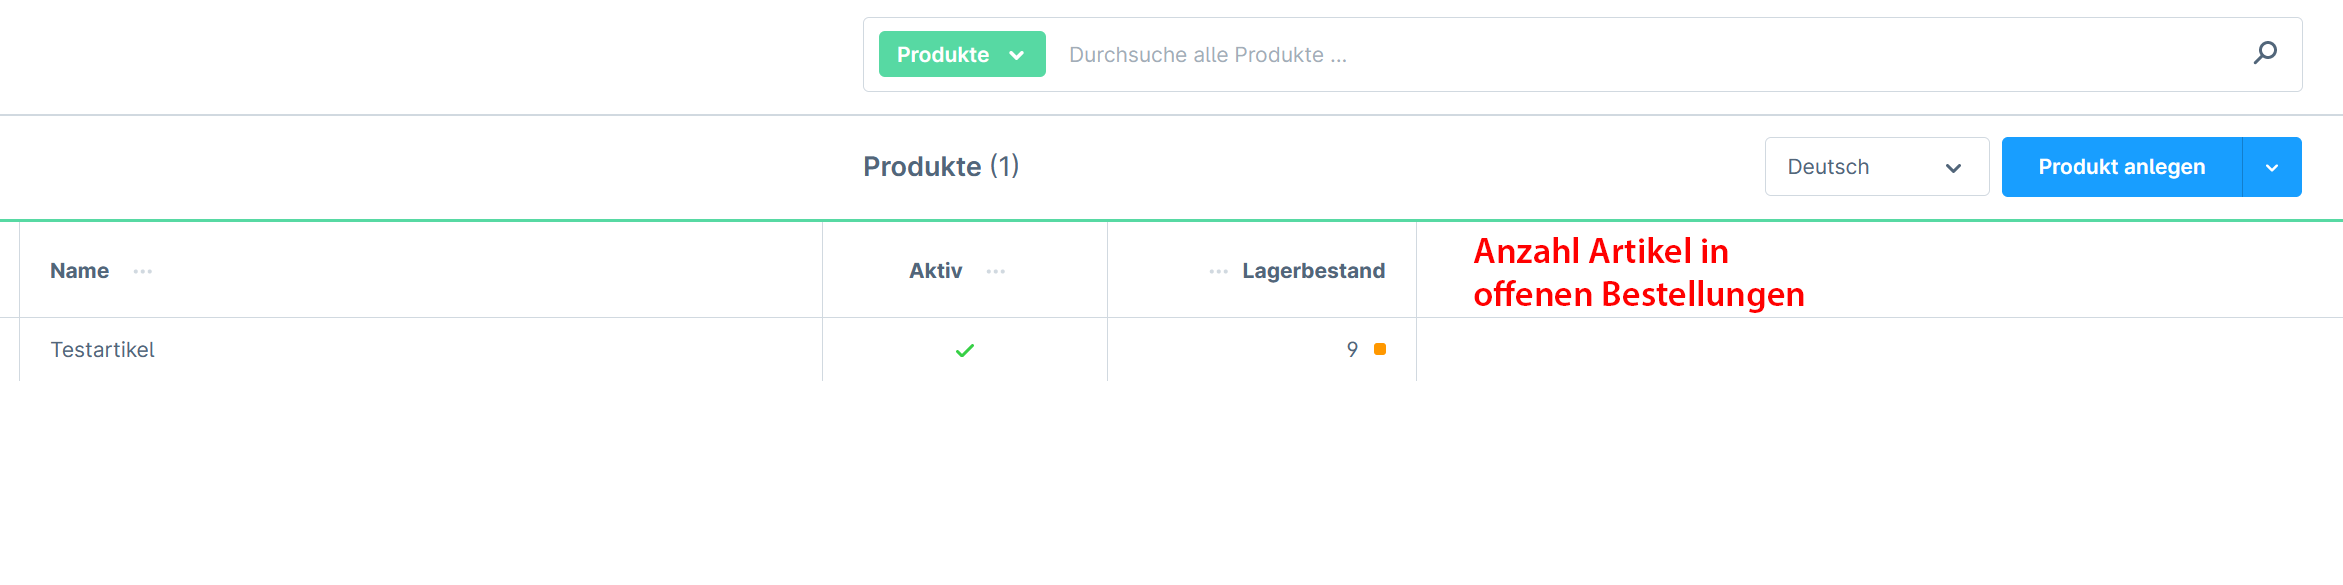The image size is (2343, 585).
Task: Click the magnifier search icon
Action: click(x=2265, y=53)
